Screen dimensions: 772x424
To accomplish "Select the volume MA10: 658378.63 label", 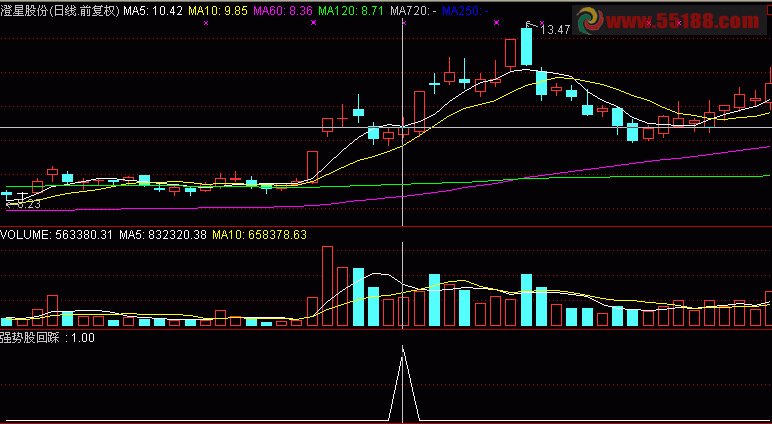I will pyautogui.click(x=259, y=235).
